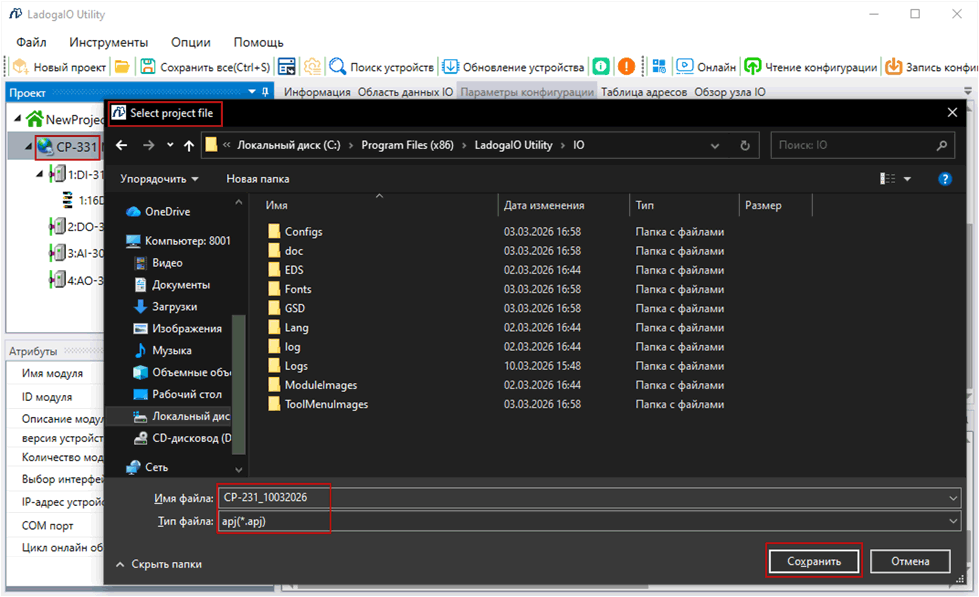The width and height of the screenshot is (979, 597).
Task: Collapse the 1:DI module tree node
Action: pyautogui.click(x=40, y=174)
